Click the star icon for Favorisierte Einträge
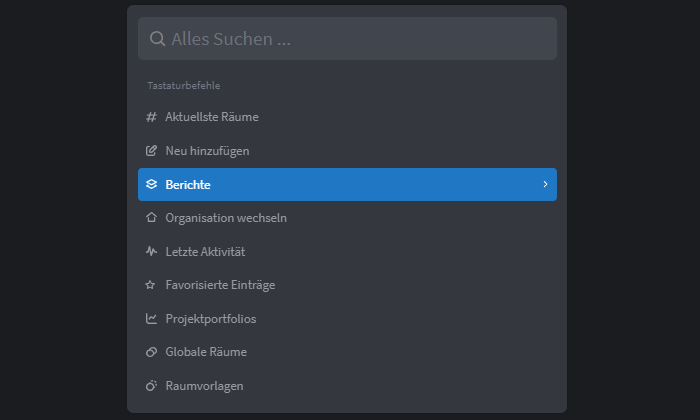This screenshot has height=420, width=700. click(x=150, y=285)
